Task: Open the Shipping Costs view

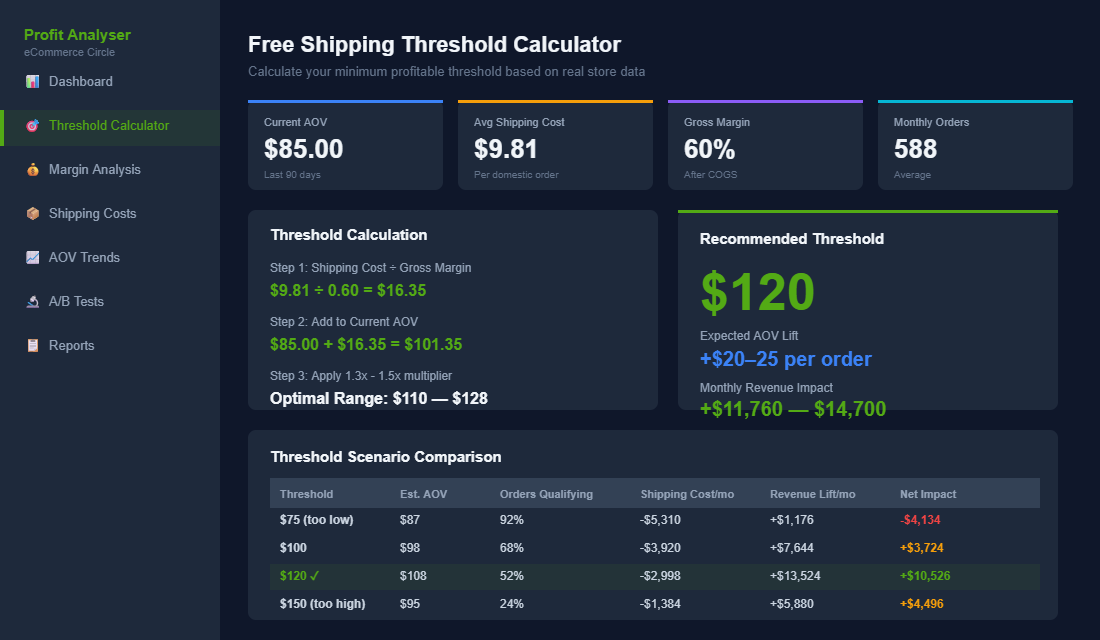Action: click(93, 213)
